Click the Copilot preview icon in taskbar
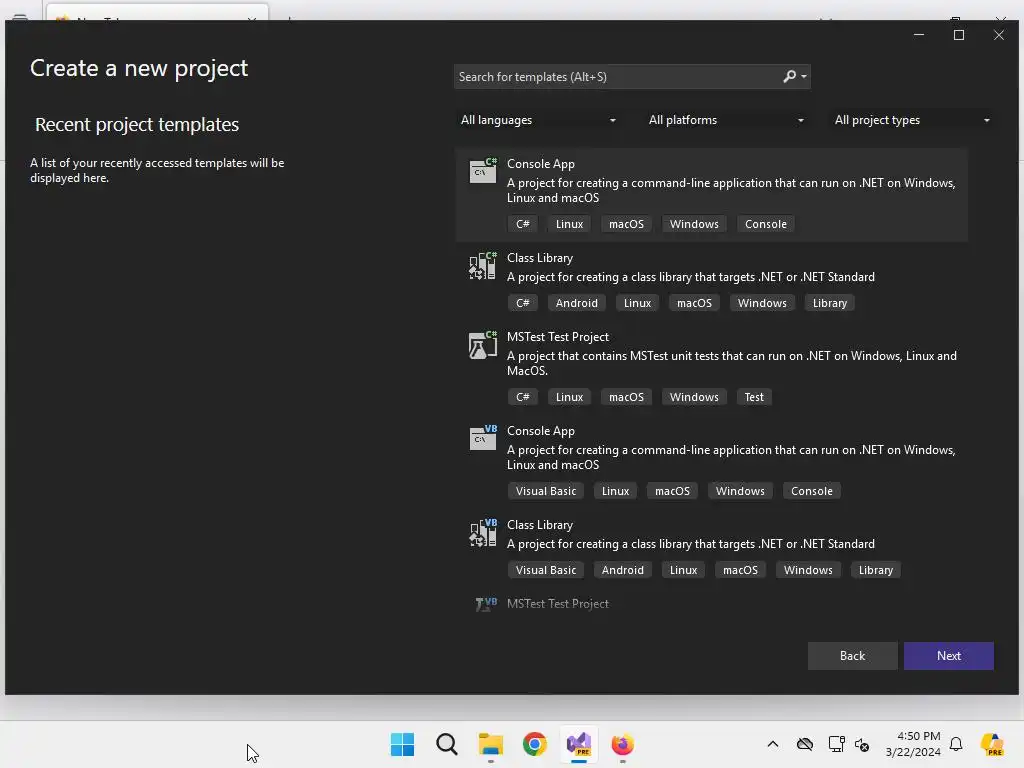The image size is (1024, 768). (x=992, y=744)
